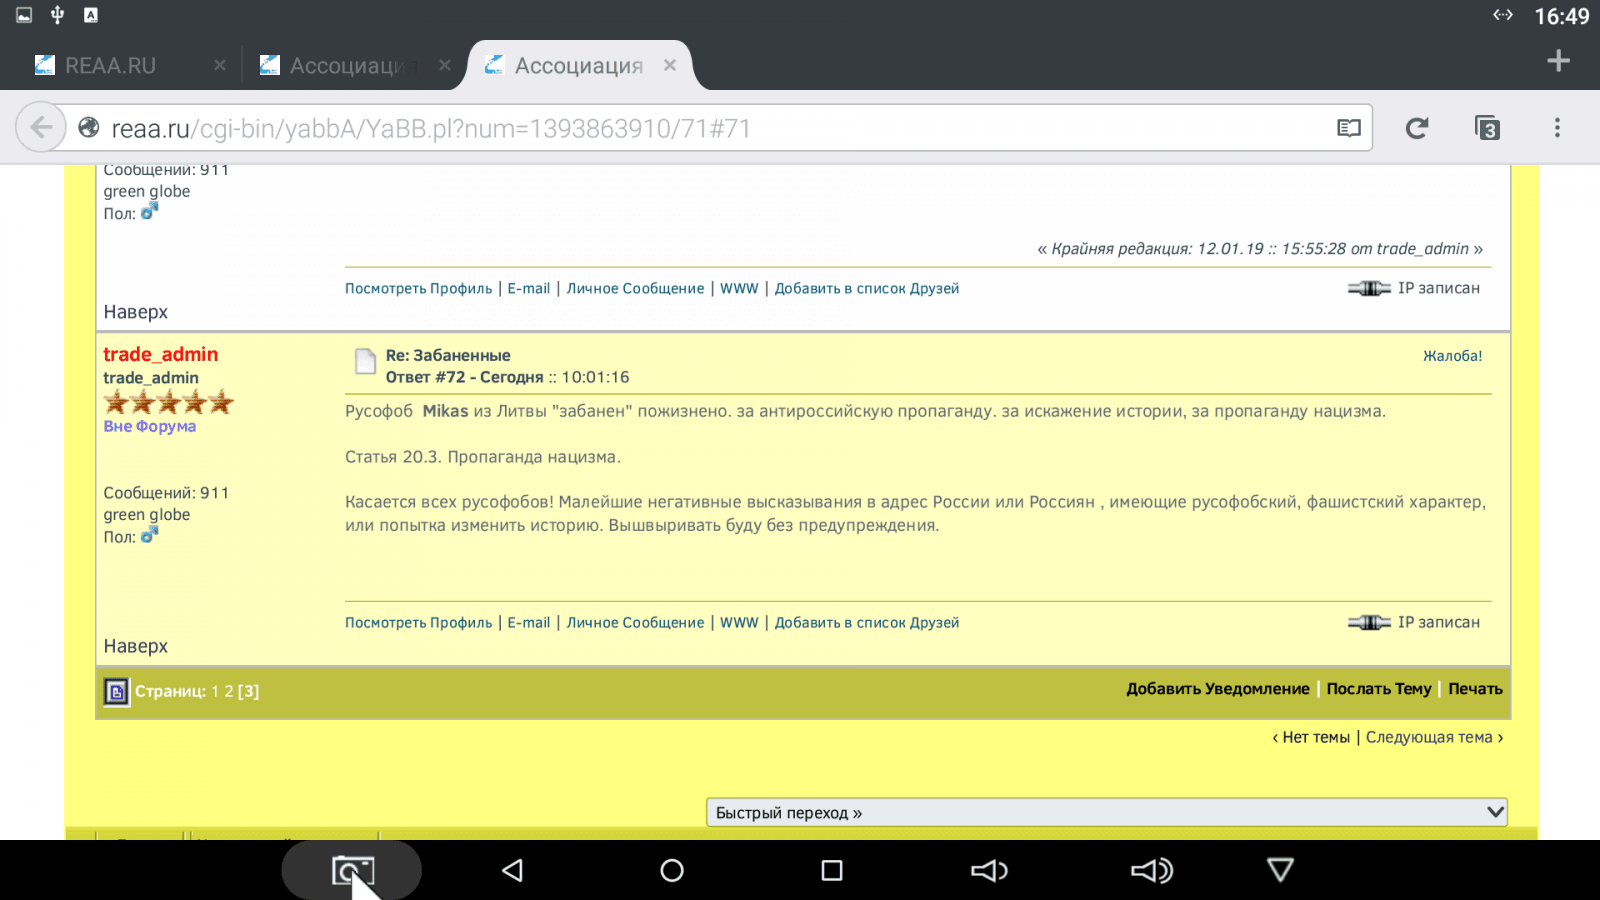Tap the clock showing 16:49
Image resolution: width=1600 pixels, height=900 pixels.
1561,16
